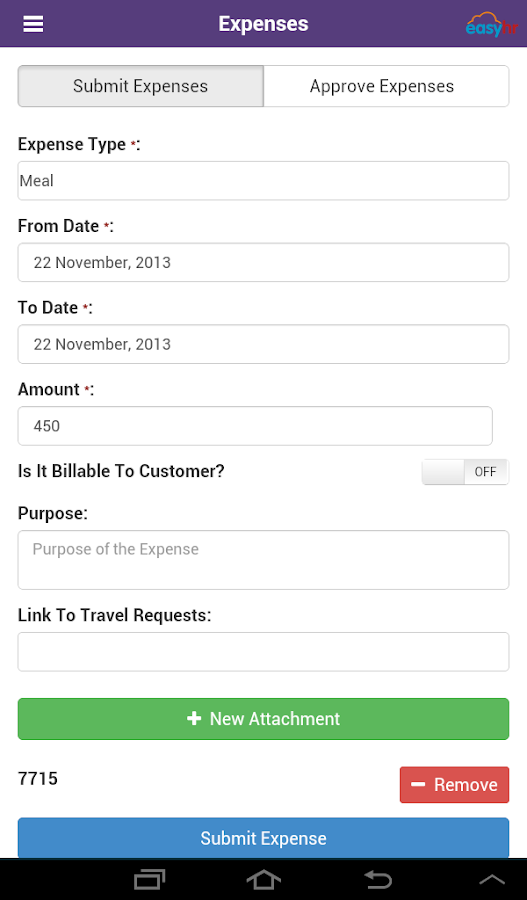Tap the up chevron in navigation bar
The height and width of the screenshot is (900, 527).
click(x=492, y=880)
